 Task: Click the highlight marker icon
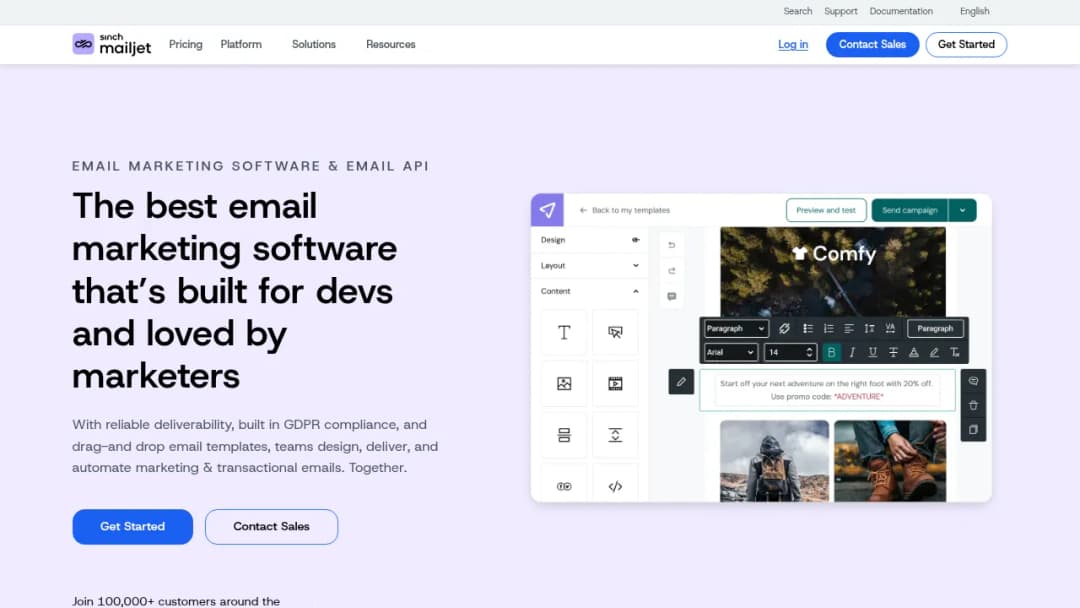pyautogui.click(x=934, y=353)
